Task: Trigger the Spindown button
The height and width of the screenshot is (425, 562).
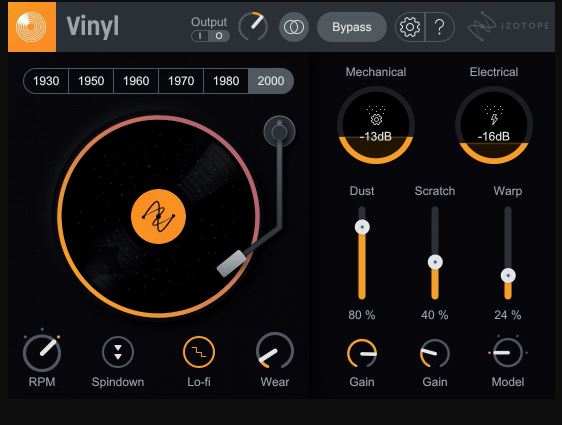Action: click(118, 352)
